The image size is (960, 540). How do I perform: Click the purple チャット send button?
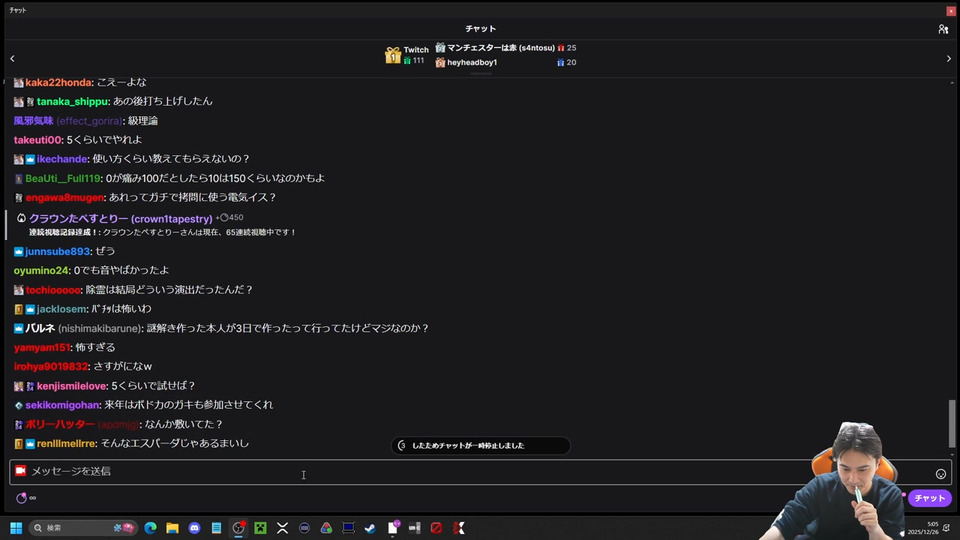930,498
